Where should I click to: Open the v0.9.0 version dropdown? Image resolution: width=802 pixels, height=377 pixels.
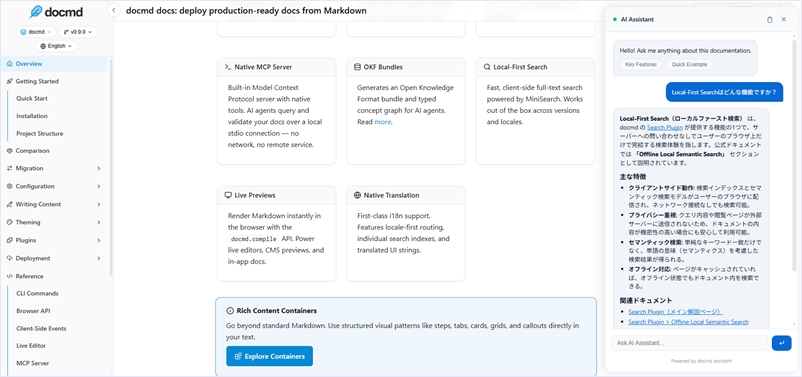click(x=78, y=32)
